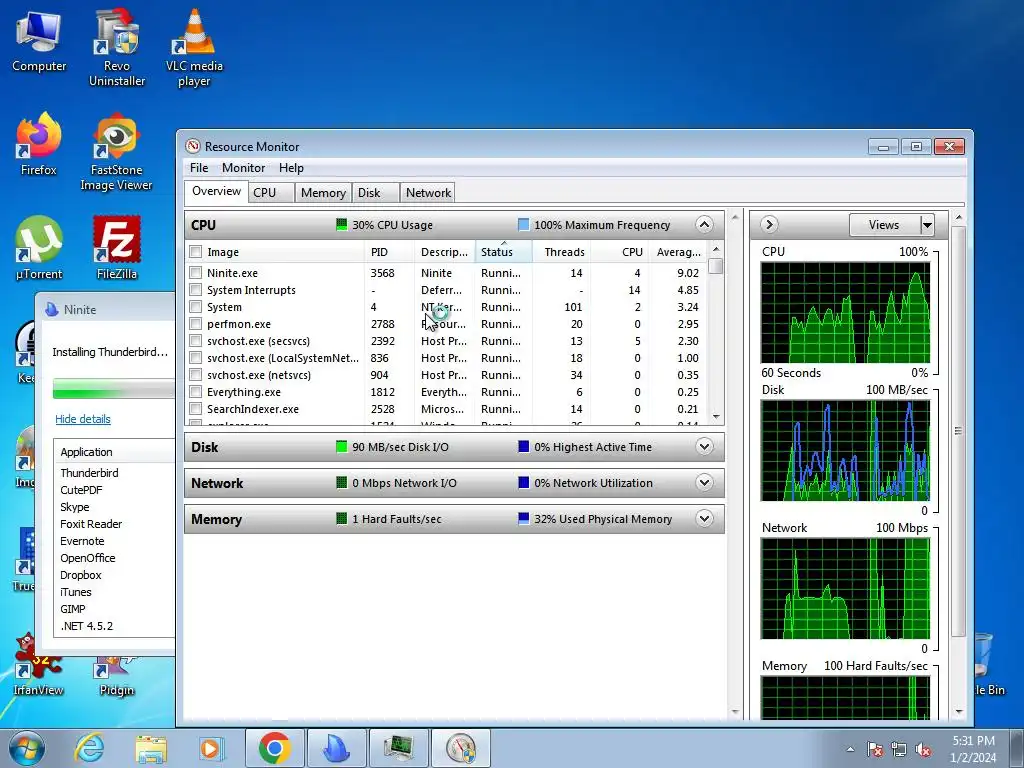Click the Ninite window title icon
1024x768 pixels.
52,309
